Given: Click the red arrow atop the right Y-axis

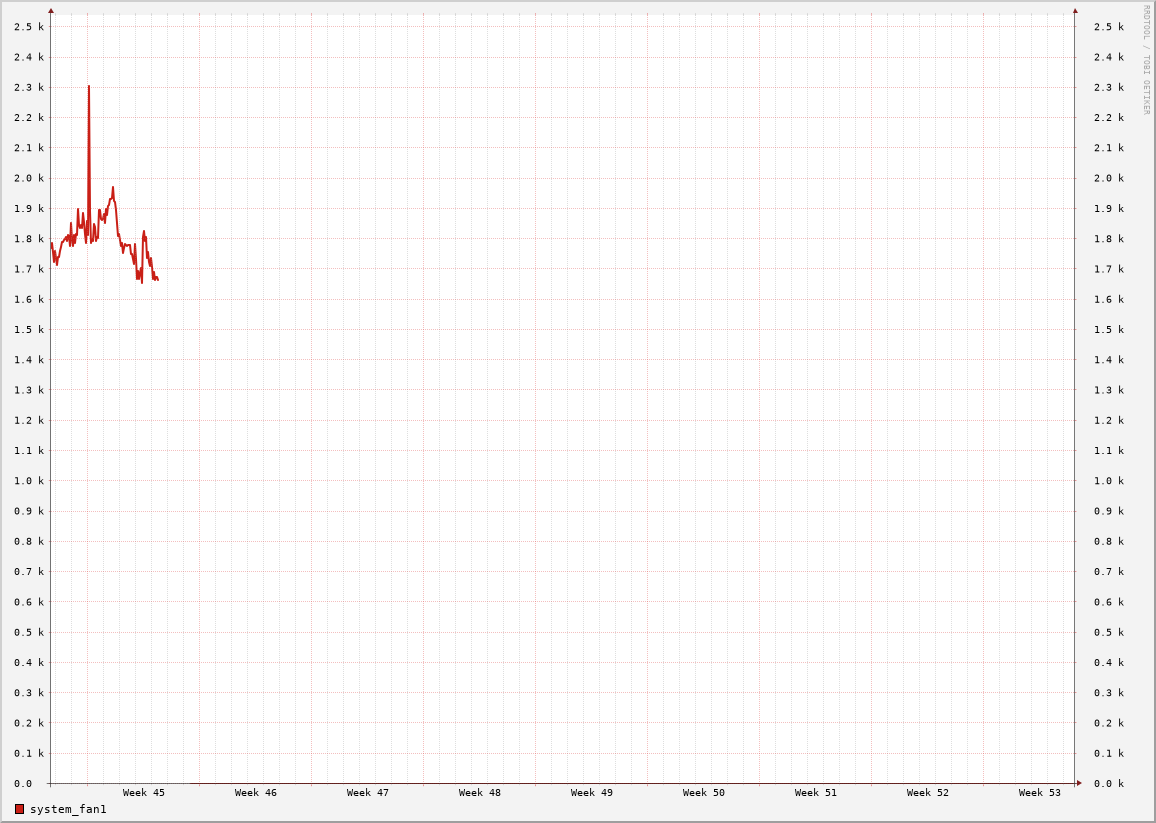Looking at the screenshot, I should (x=1075, y=11).
